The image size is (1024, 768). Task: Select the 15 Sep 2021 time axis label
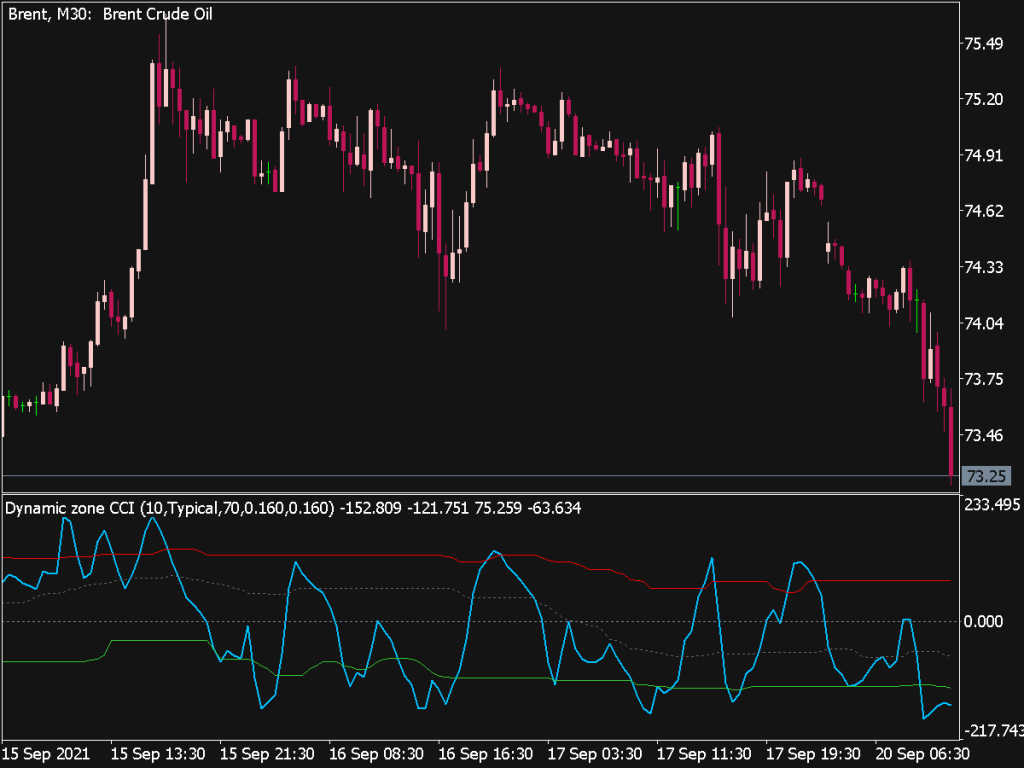(48, 754)
